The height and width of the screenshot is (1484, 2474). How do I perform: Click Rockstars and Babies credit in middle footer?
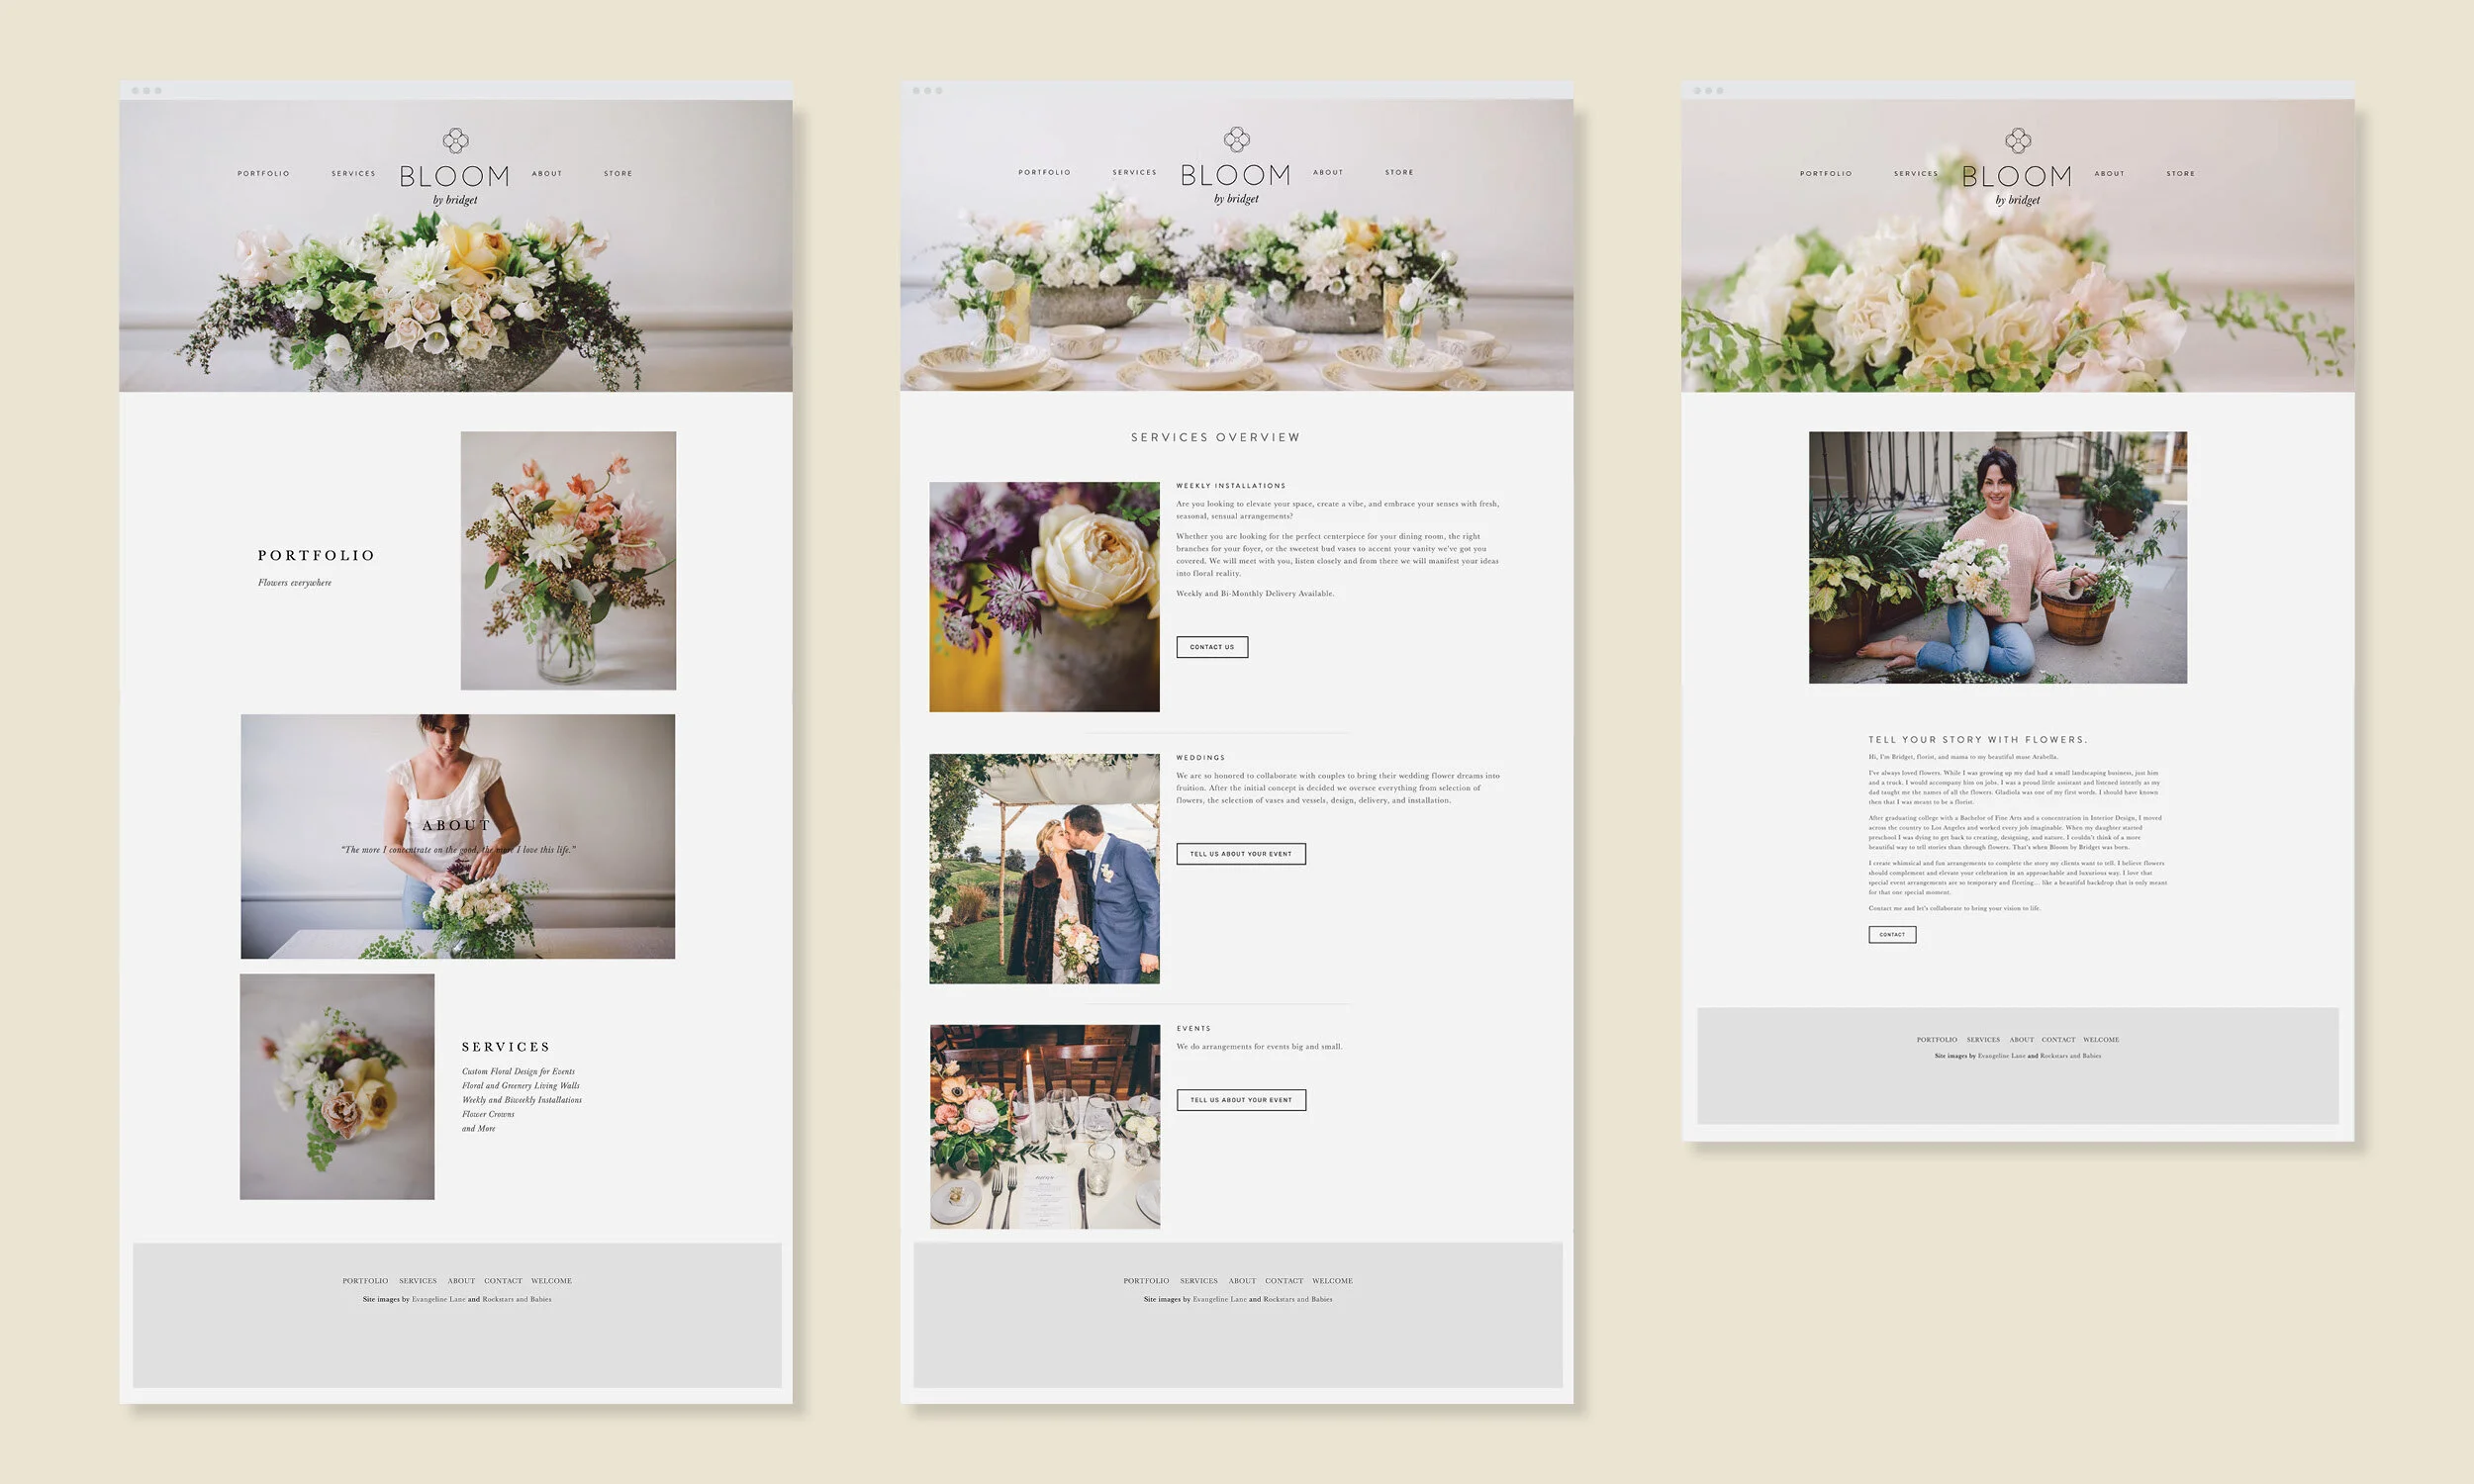(x=1297, y=1300)
